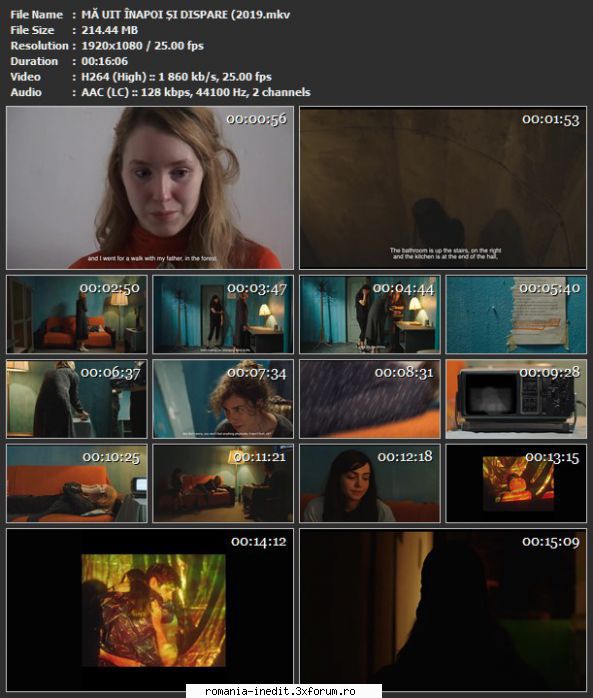Click the file size value 214.44 MB
The width and height of the screenshot is (593, 698).
click(x=110, y=30)
